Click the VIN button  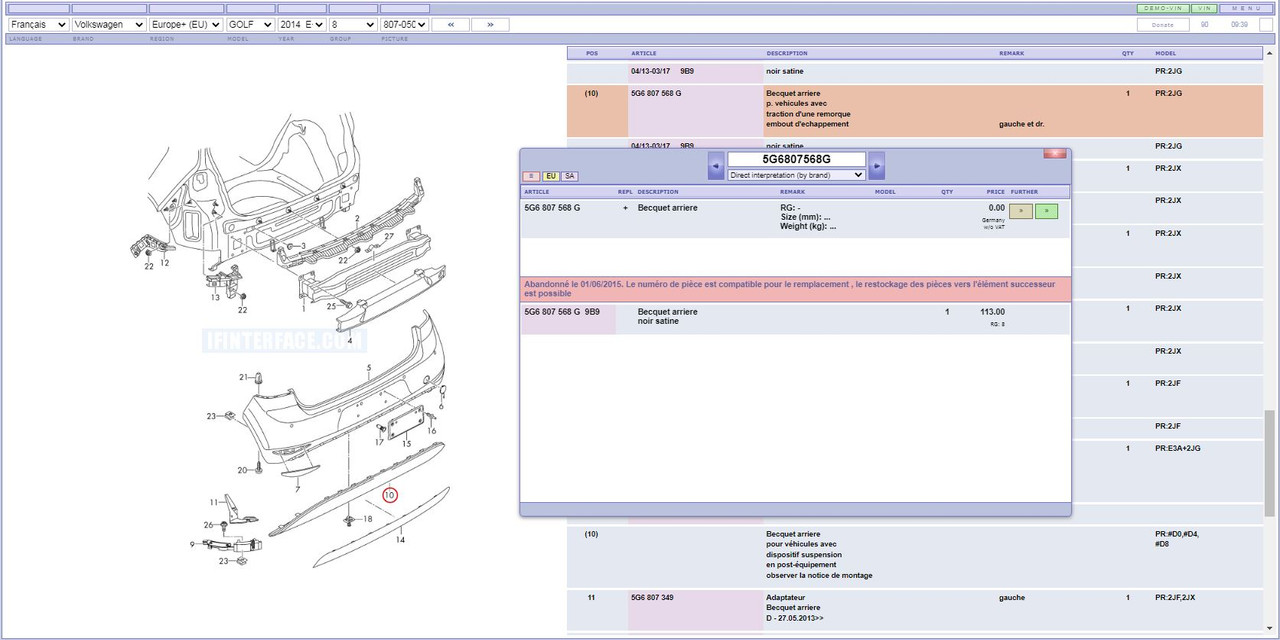click(1202, 8)
